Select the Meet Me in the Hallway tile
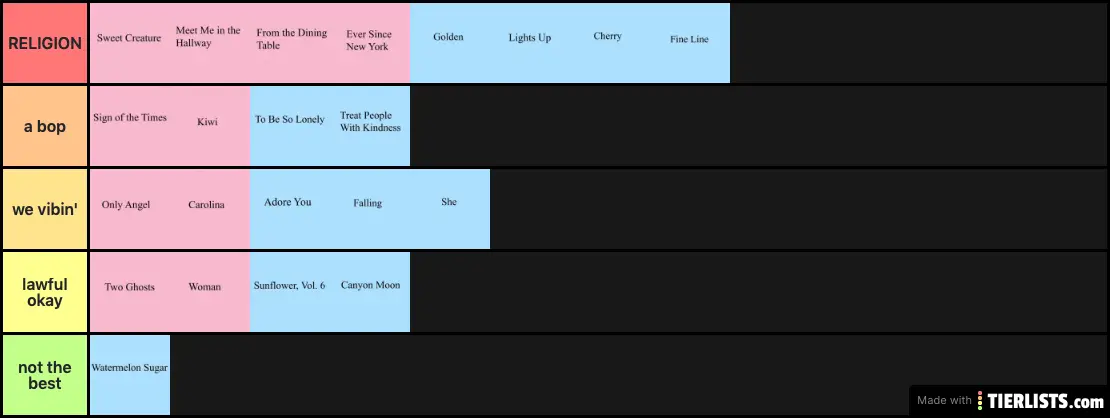The height and width of the screenshot is (418, 1110). coord(209,43)
